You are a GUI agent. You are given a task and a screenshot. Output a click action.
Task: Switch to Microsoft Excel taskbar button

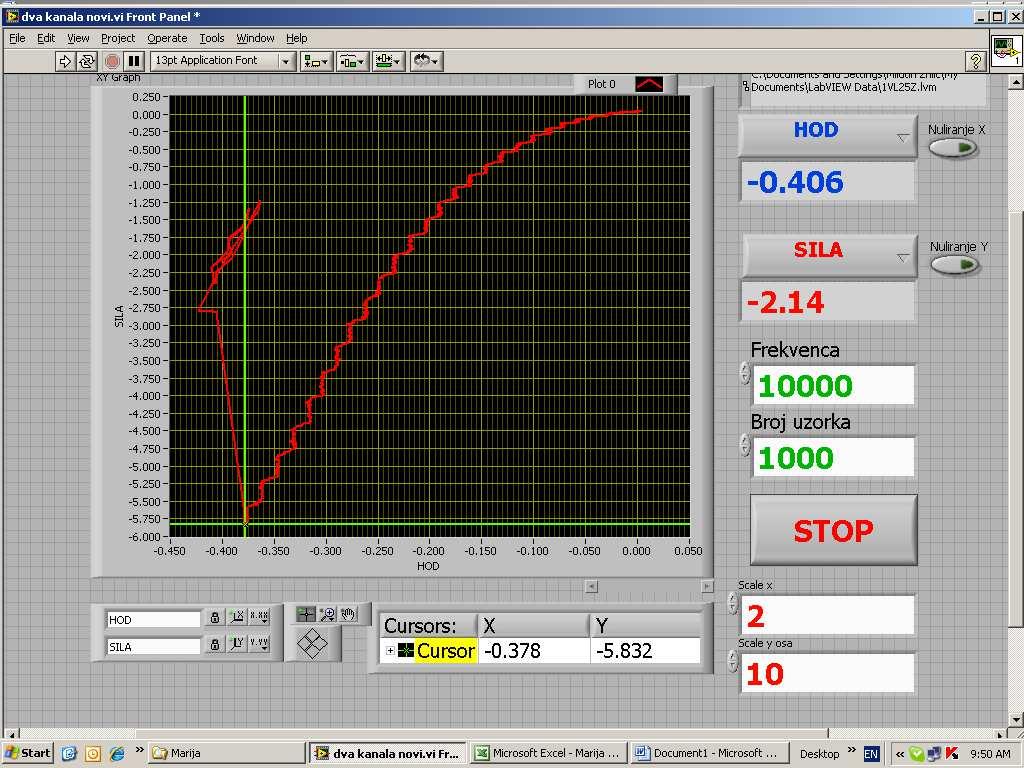pyautogui.click(x=547, y=753)
